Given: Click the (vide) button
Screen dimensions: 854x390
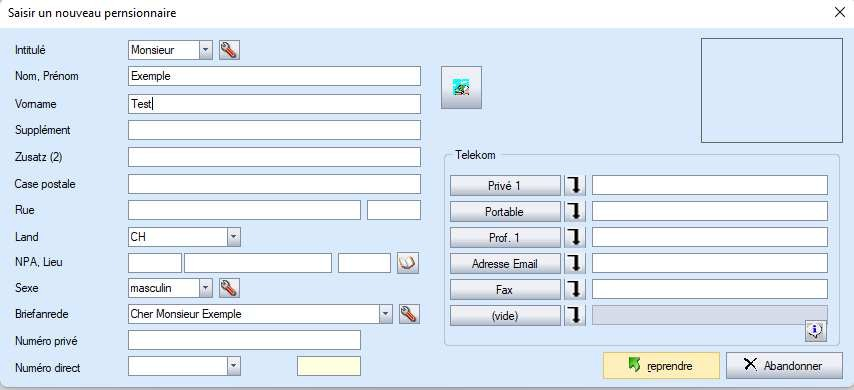Looking at the screenshot, I should (x=505, y=316).
